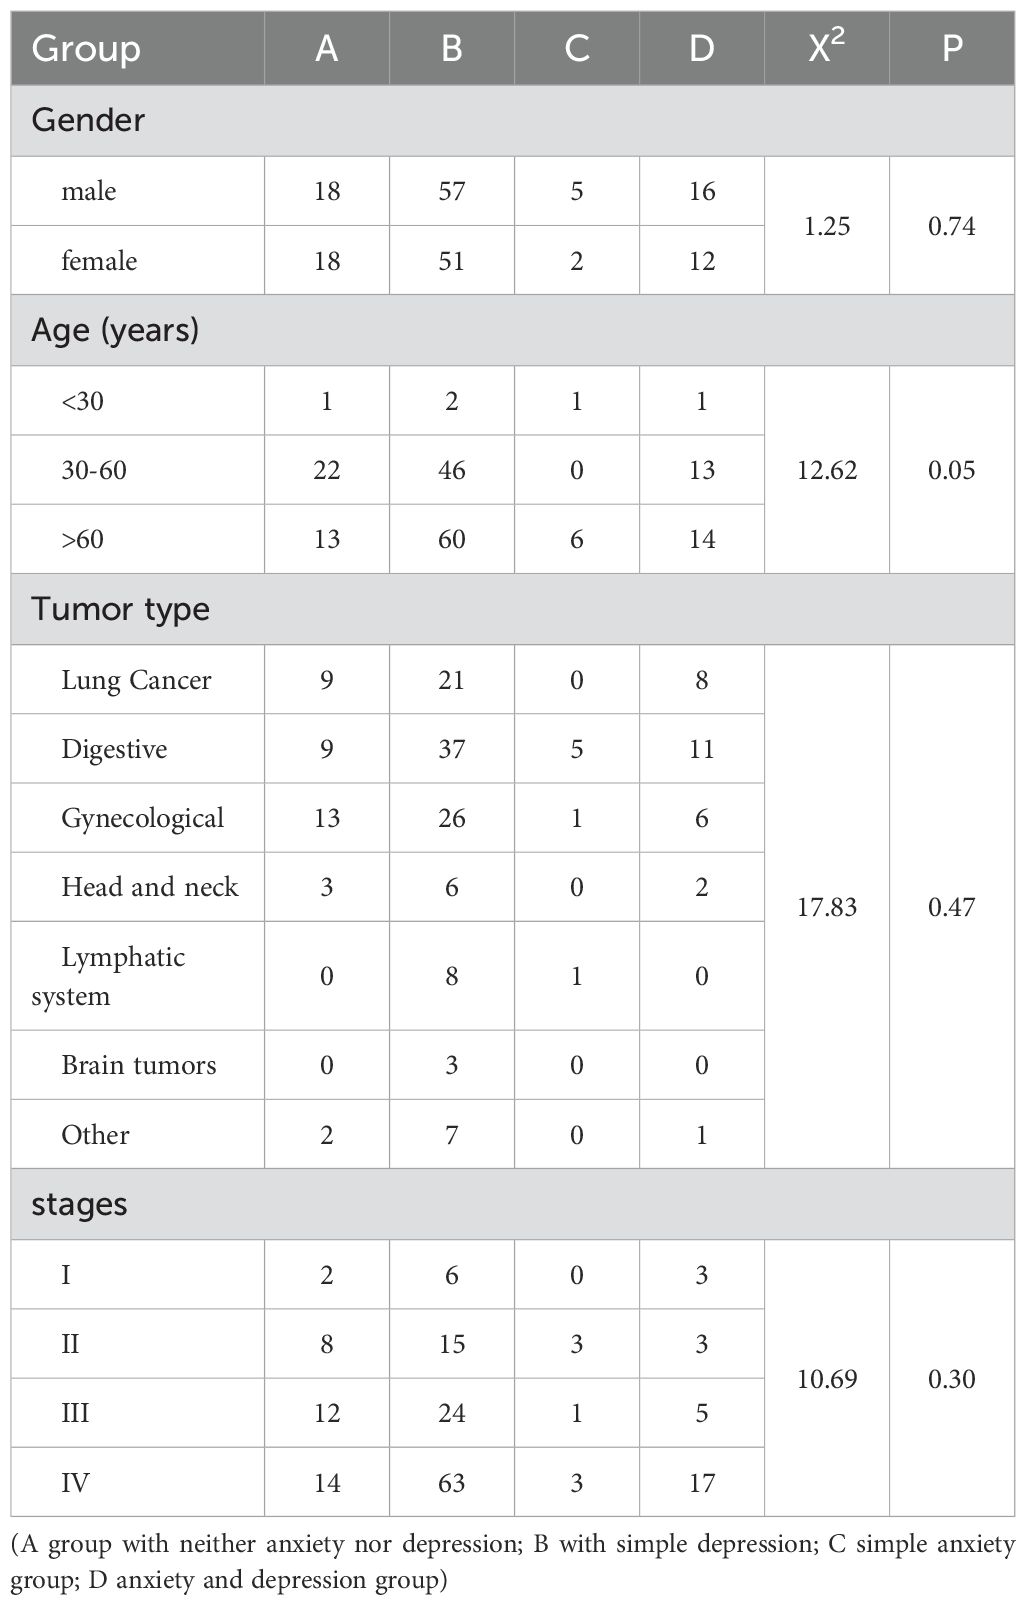Image resolution: width=1026 pixels, height=1605 pixels.
Task: Select the P column header
Action: 951,49
